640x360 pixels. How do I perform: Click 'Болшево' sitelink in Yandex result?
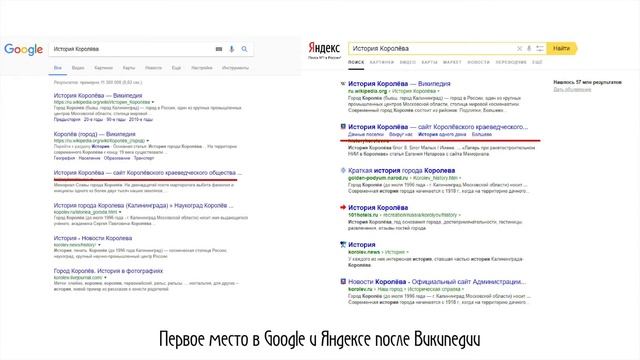[x=482, y=134]
